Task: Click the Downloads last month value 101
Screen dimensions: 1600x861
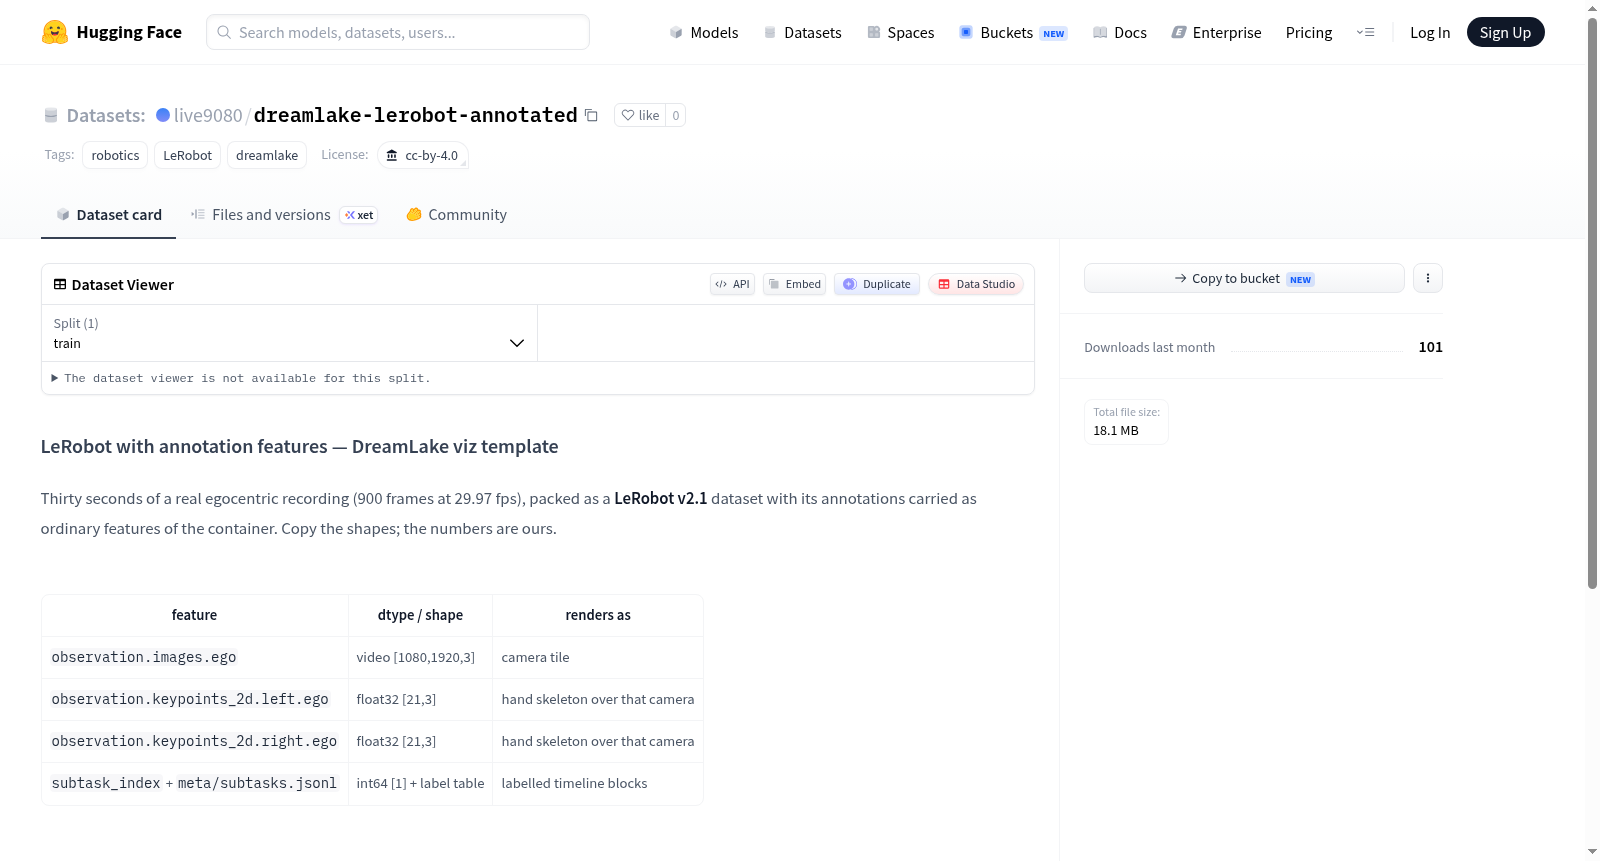Action: click(x=1431, y=347)
